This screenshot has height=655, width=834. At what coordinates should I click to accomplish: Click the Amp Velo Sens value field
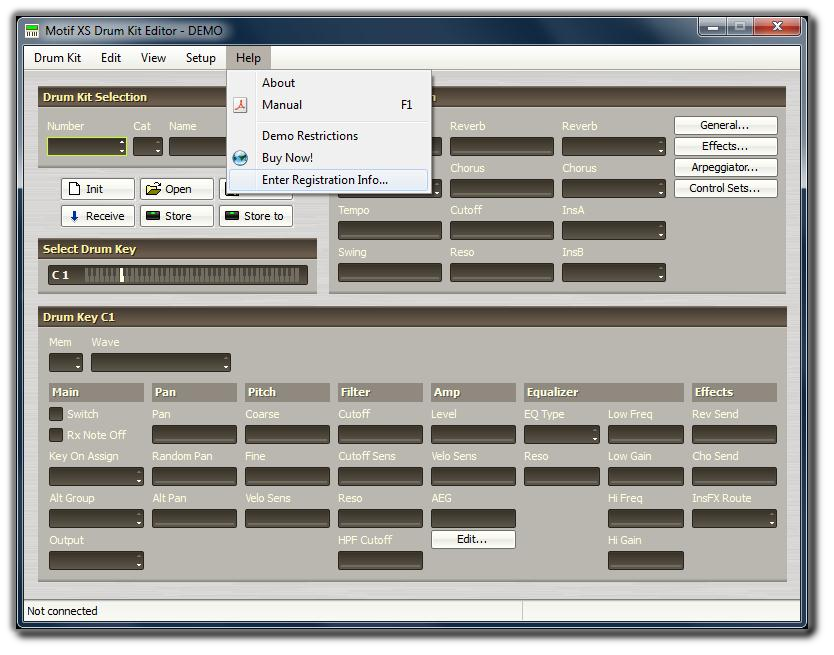473,477
